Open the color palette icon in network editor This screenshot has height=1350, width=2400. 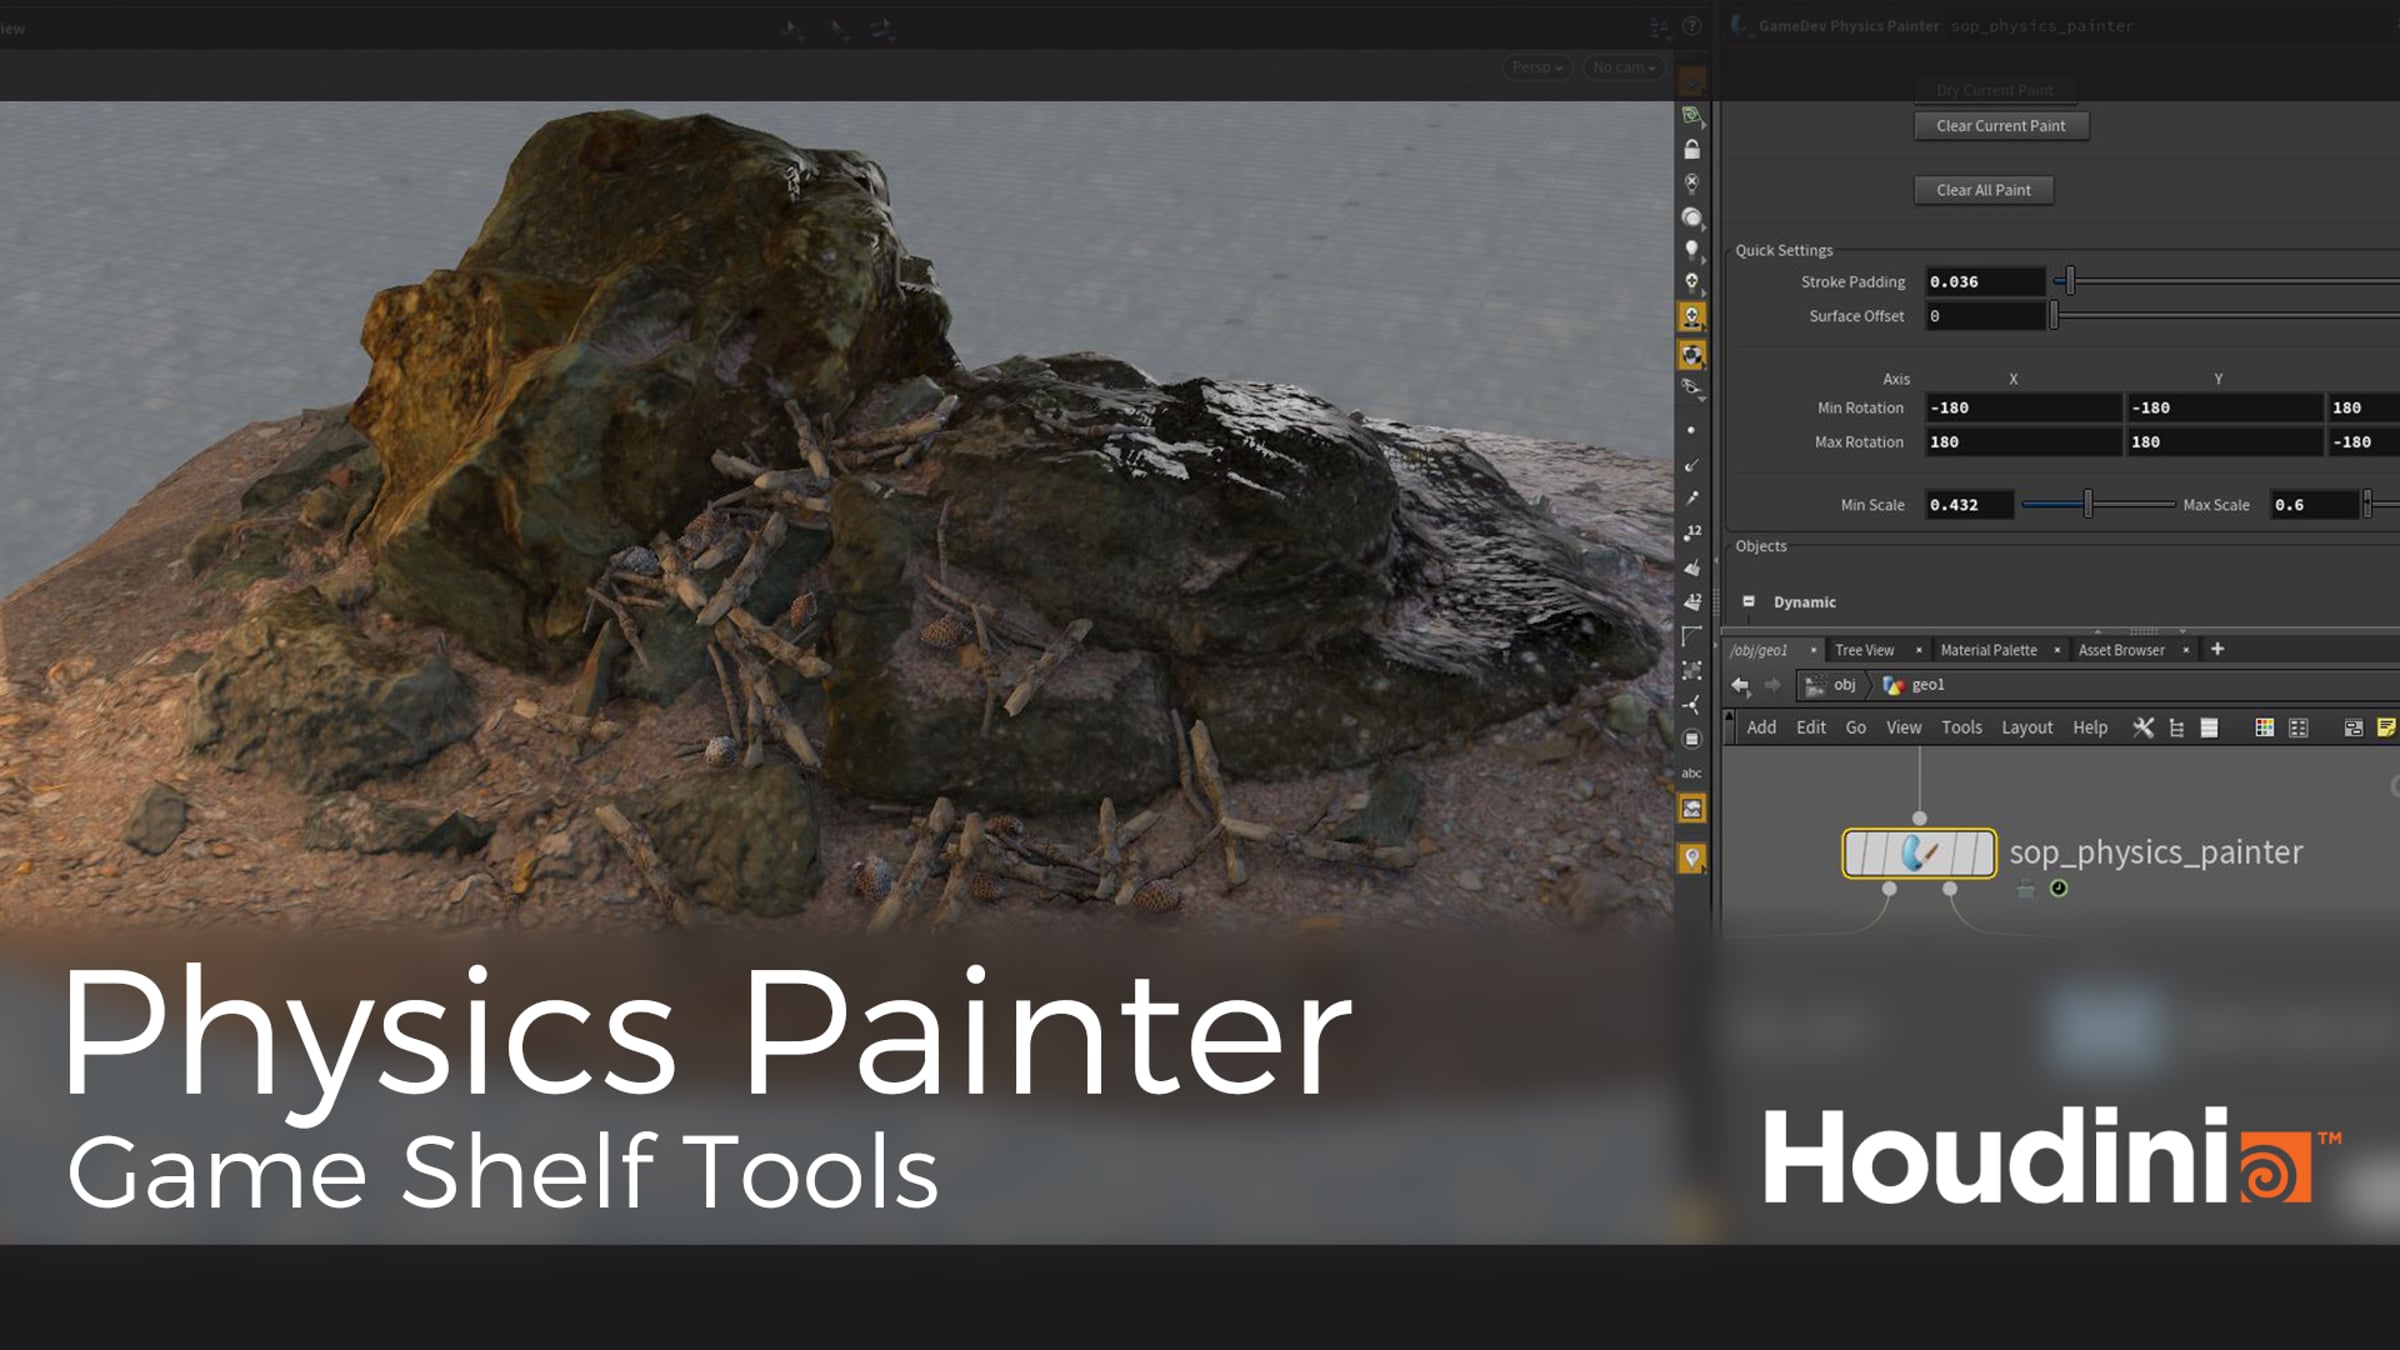[x=2264, y=728]
